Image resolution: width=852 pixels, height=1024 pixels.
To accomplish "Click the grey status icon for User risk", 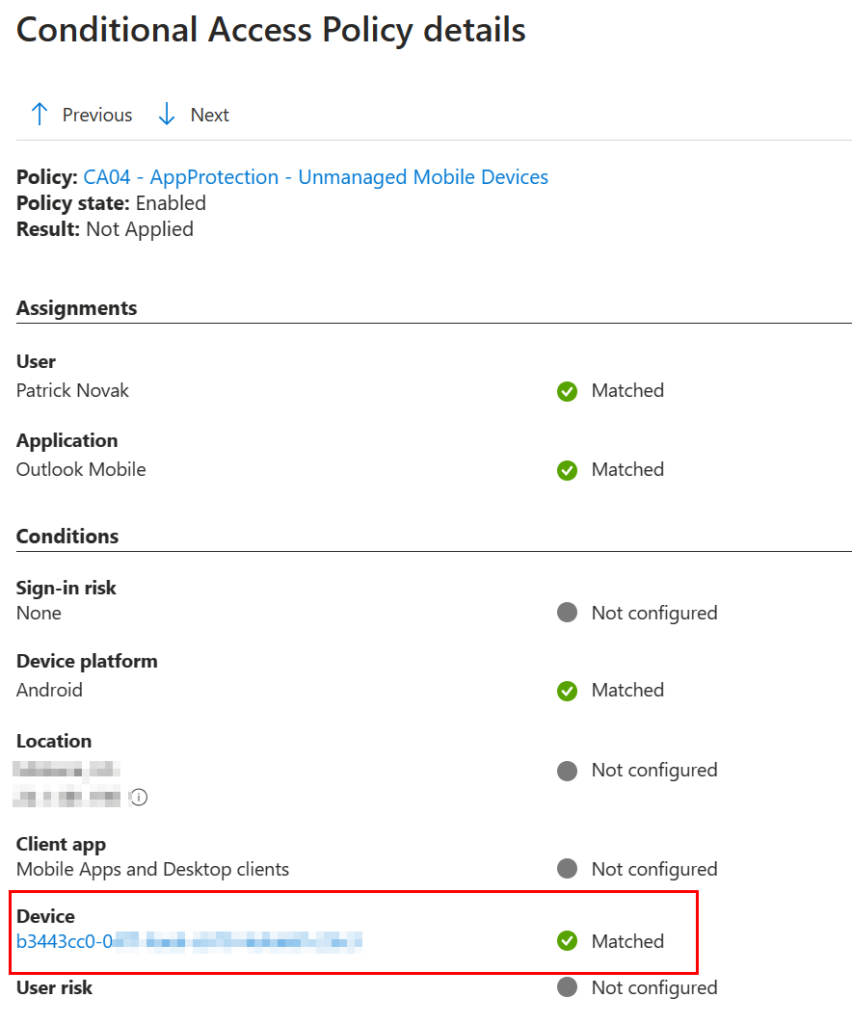I will pos(567,988).
